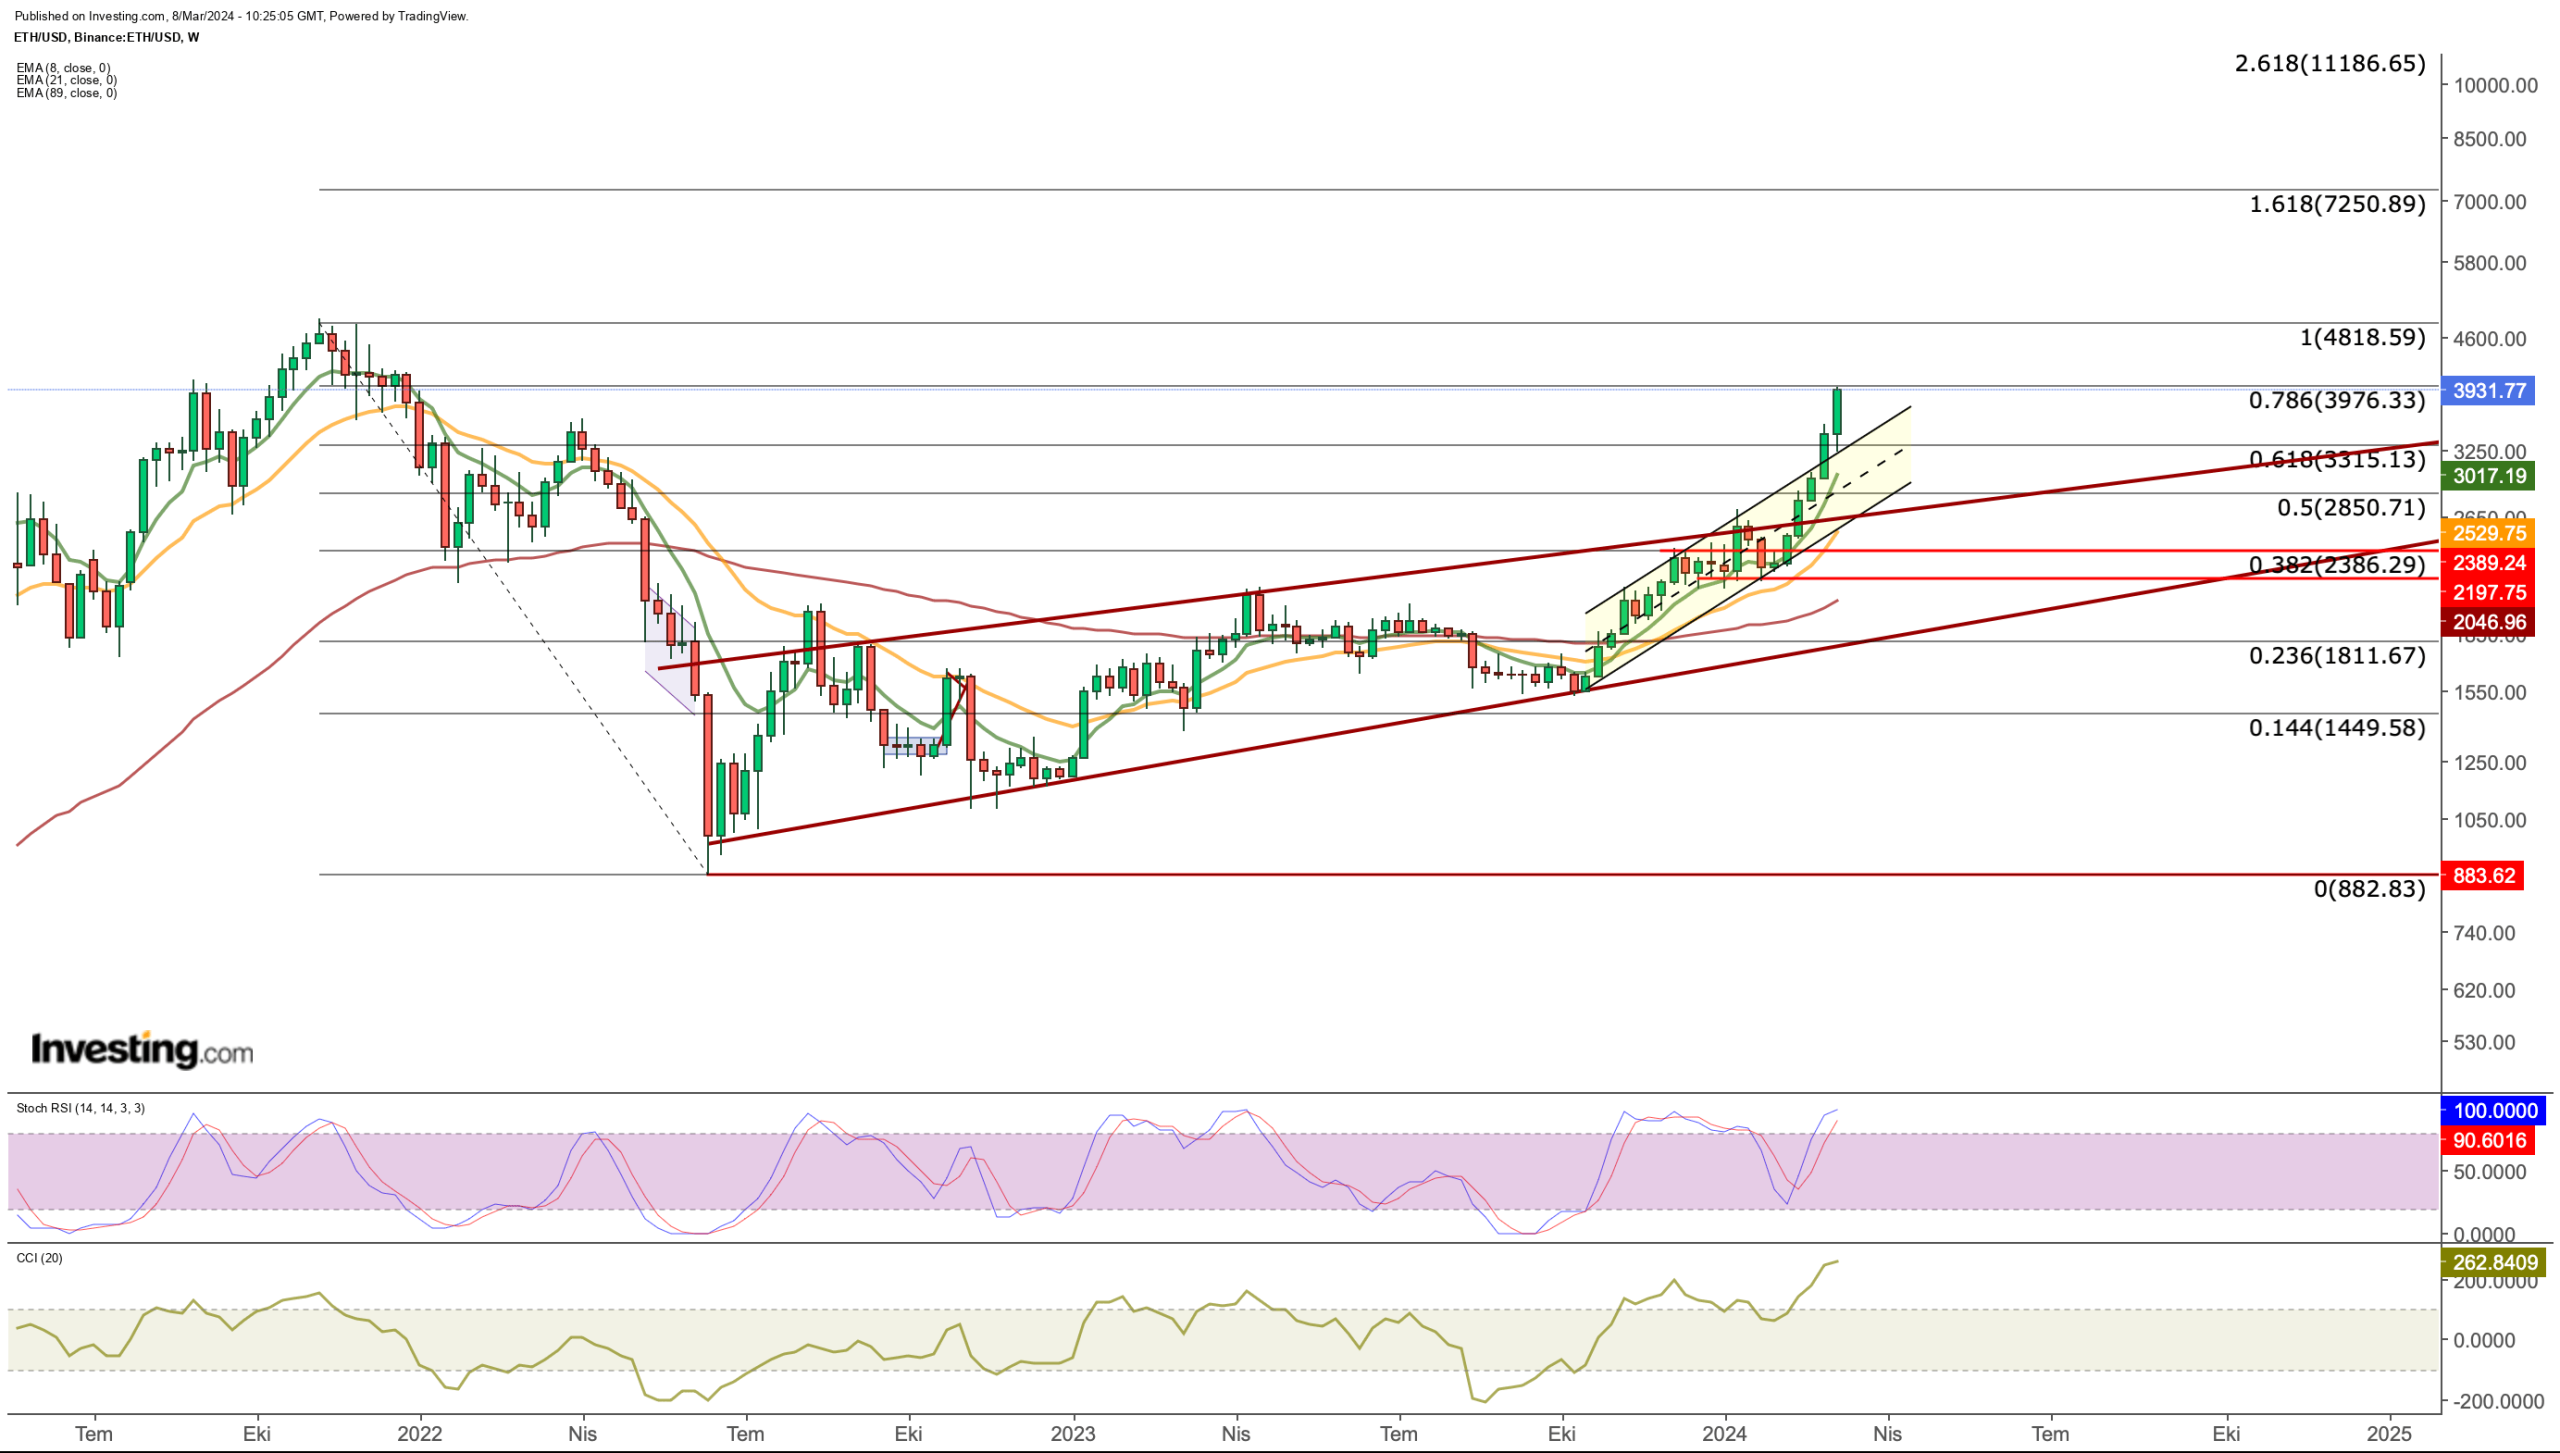
Task: Click the red 2197.75 price tag
Action: pos(2488,593)
